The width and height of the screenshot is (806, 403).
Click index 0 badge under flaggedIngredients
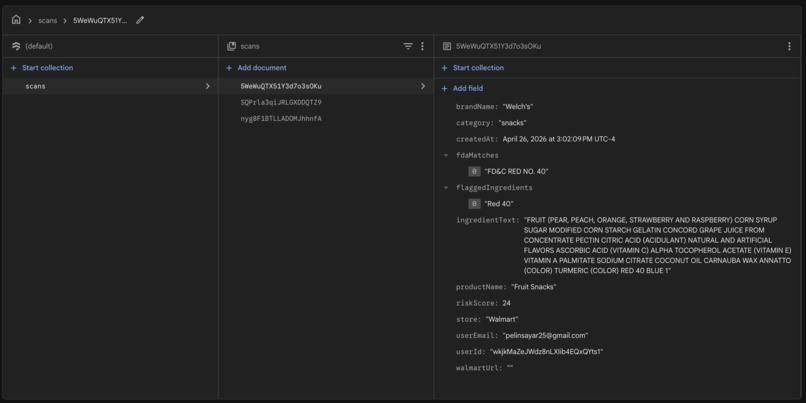pos(474,204)
